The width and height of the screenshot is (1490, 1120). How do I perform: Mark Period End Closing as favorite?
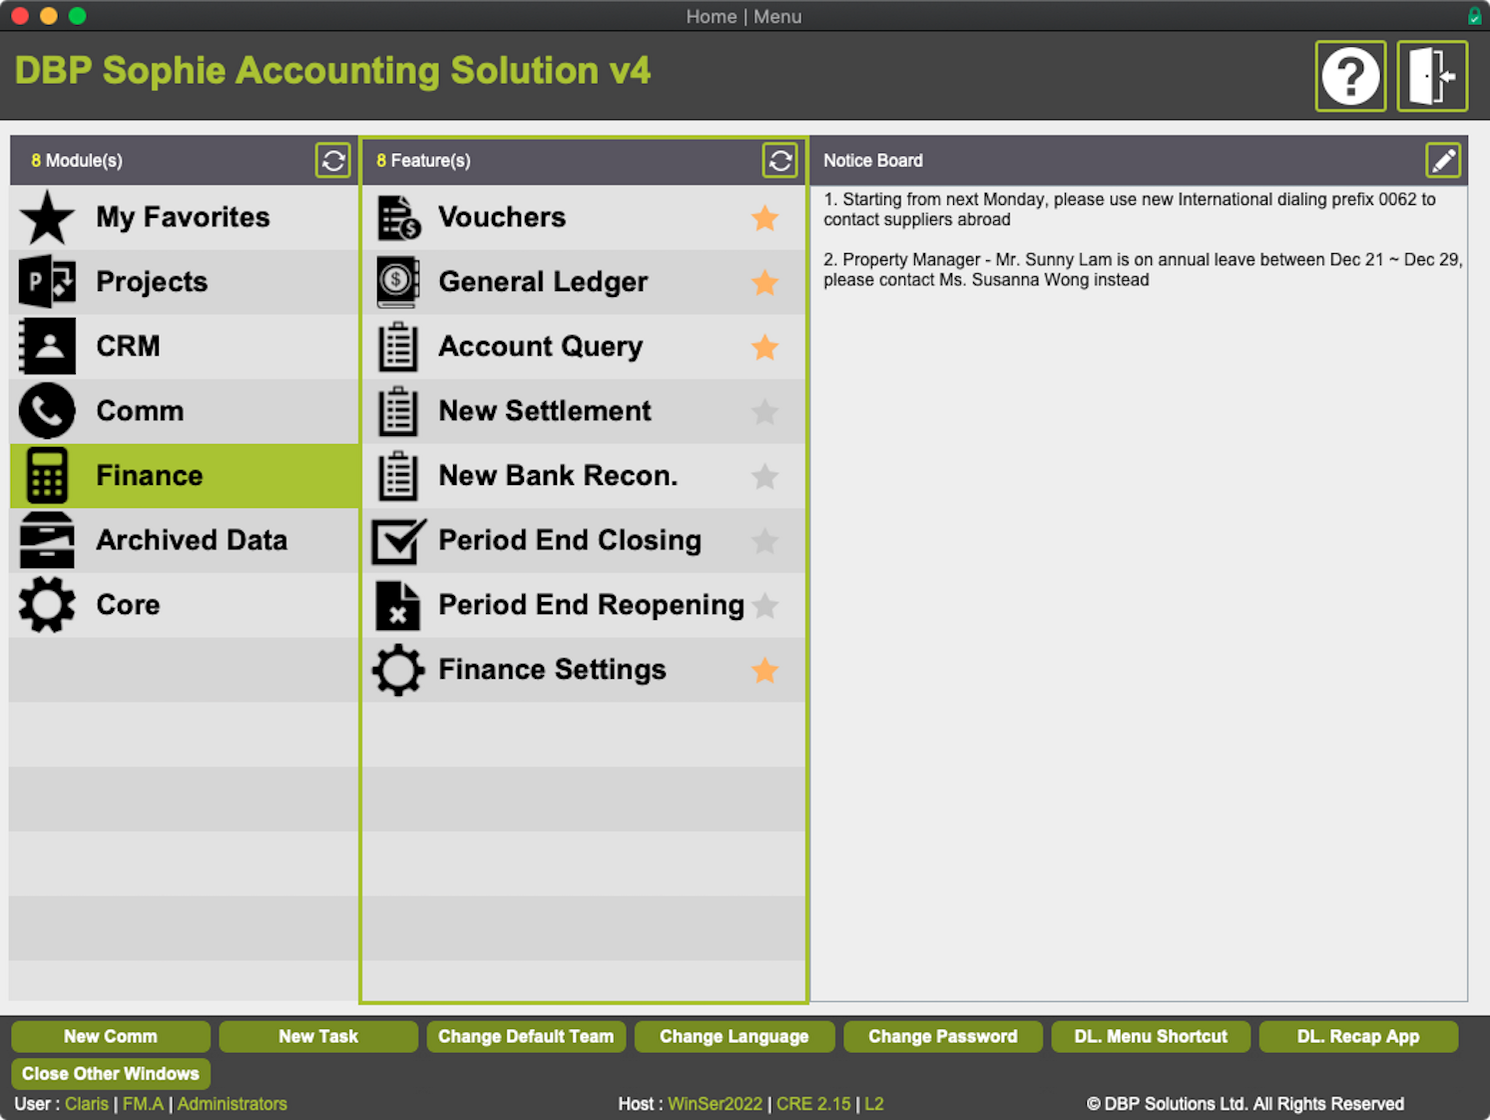765,540
